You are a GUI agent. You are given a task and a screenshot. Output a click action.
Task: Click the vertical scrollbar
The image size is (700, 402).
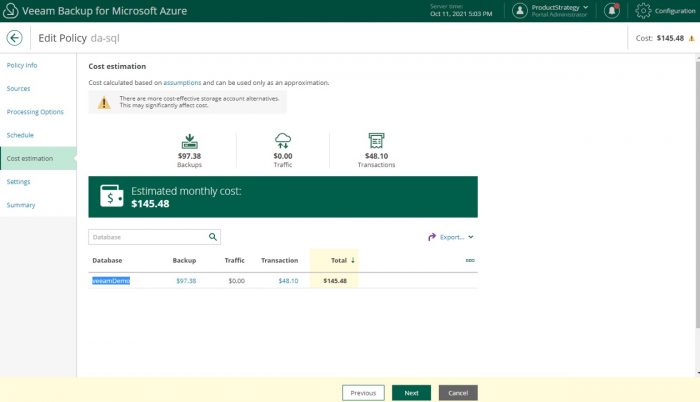[697, 194]
